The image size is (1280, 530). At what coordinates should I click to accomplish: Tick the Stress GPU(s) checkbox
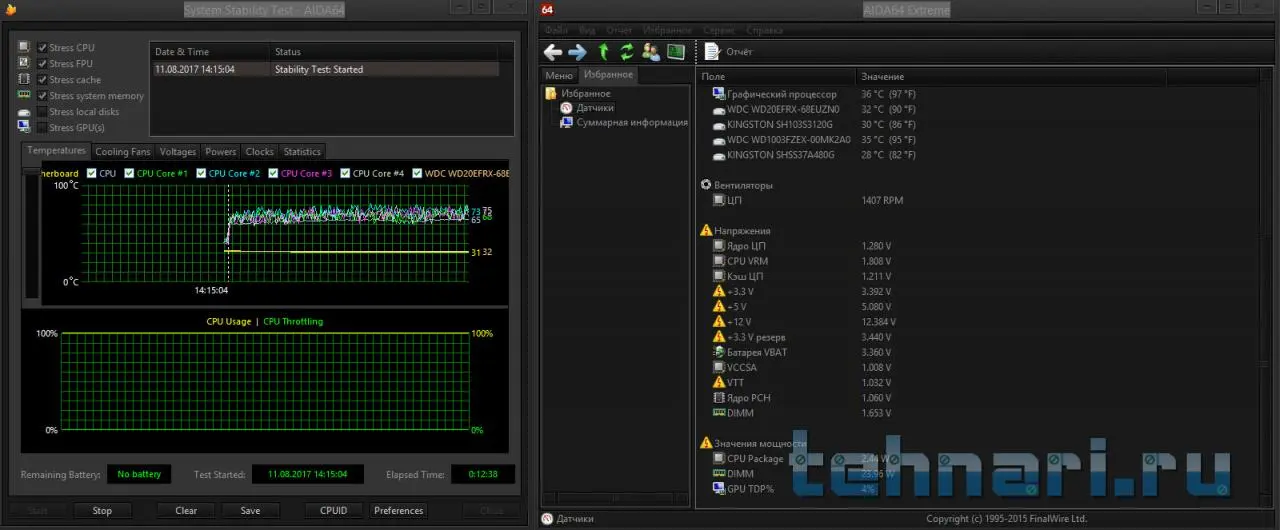pos(43,128)
